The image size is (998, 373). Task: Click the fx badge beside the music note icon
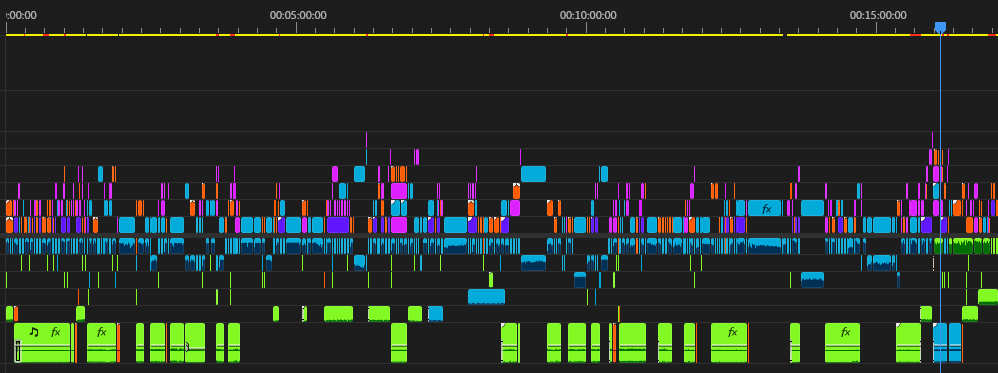56,332
